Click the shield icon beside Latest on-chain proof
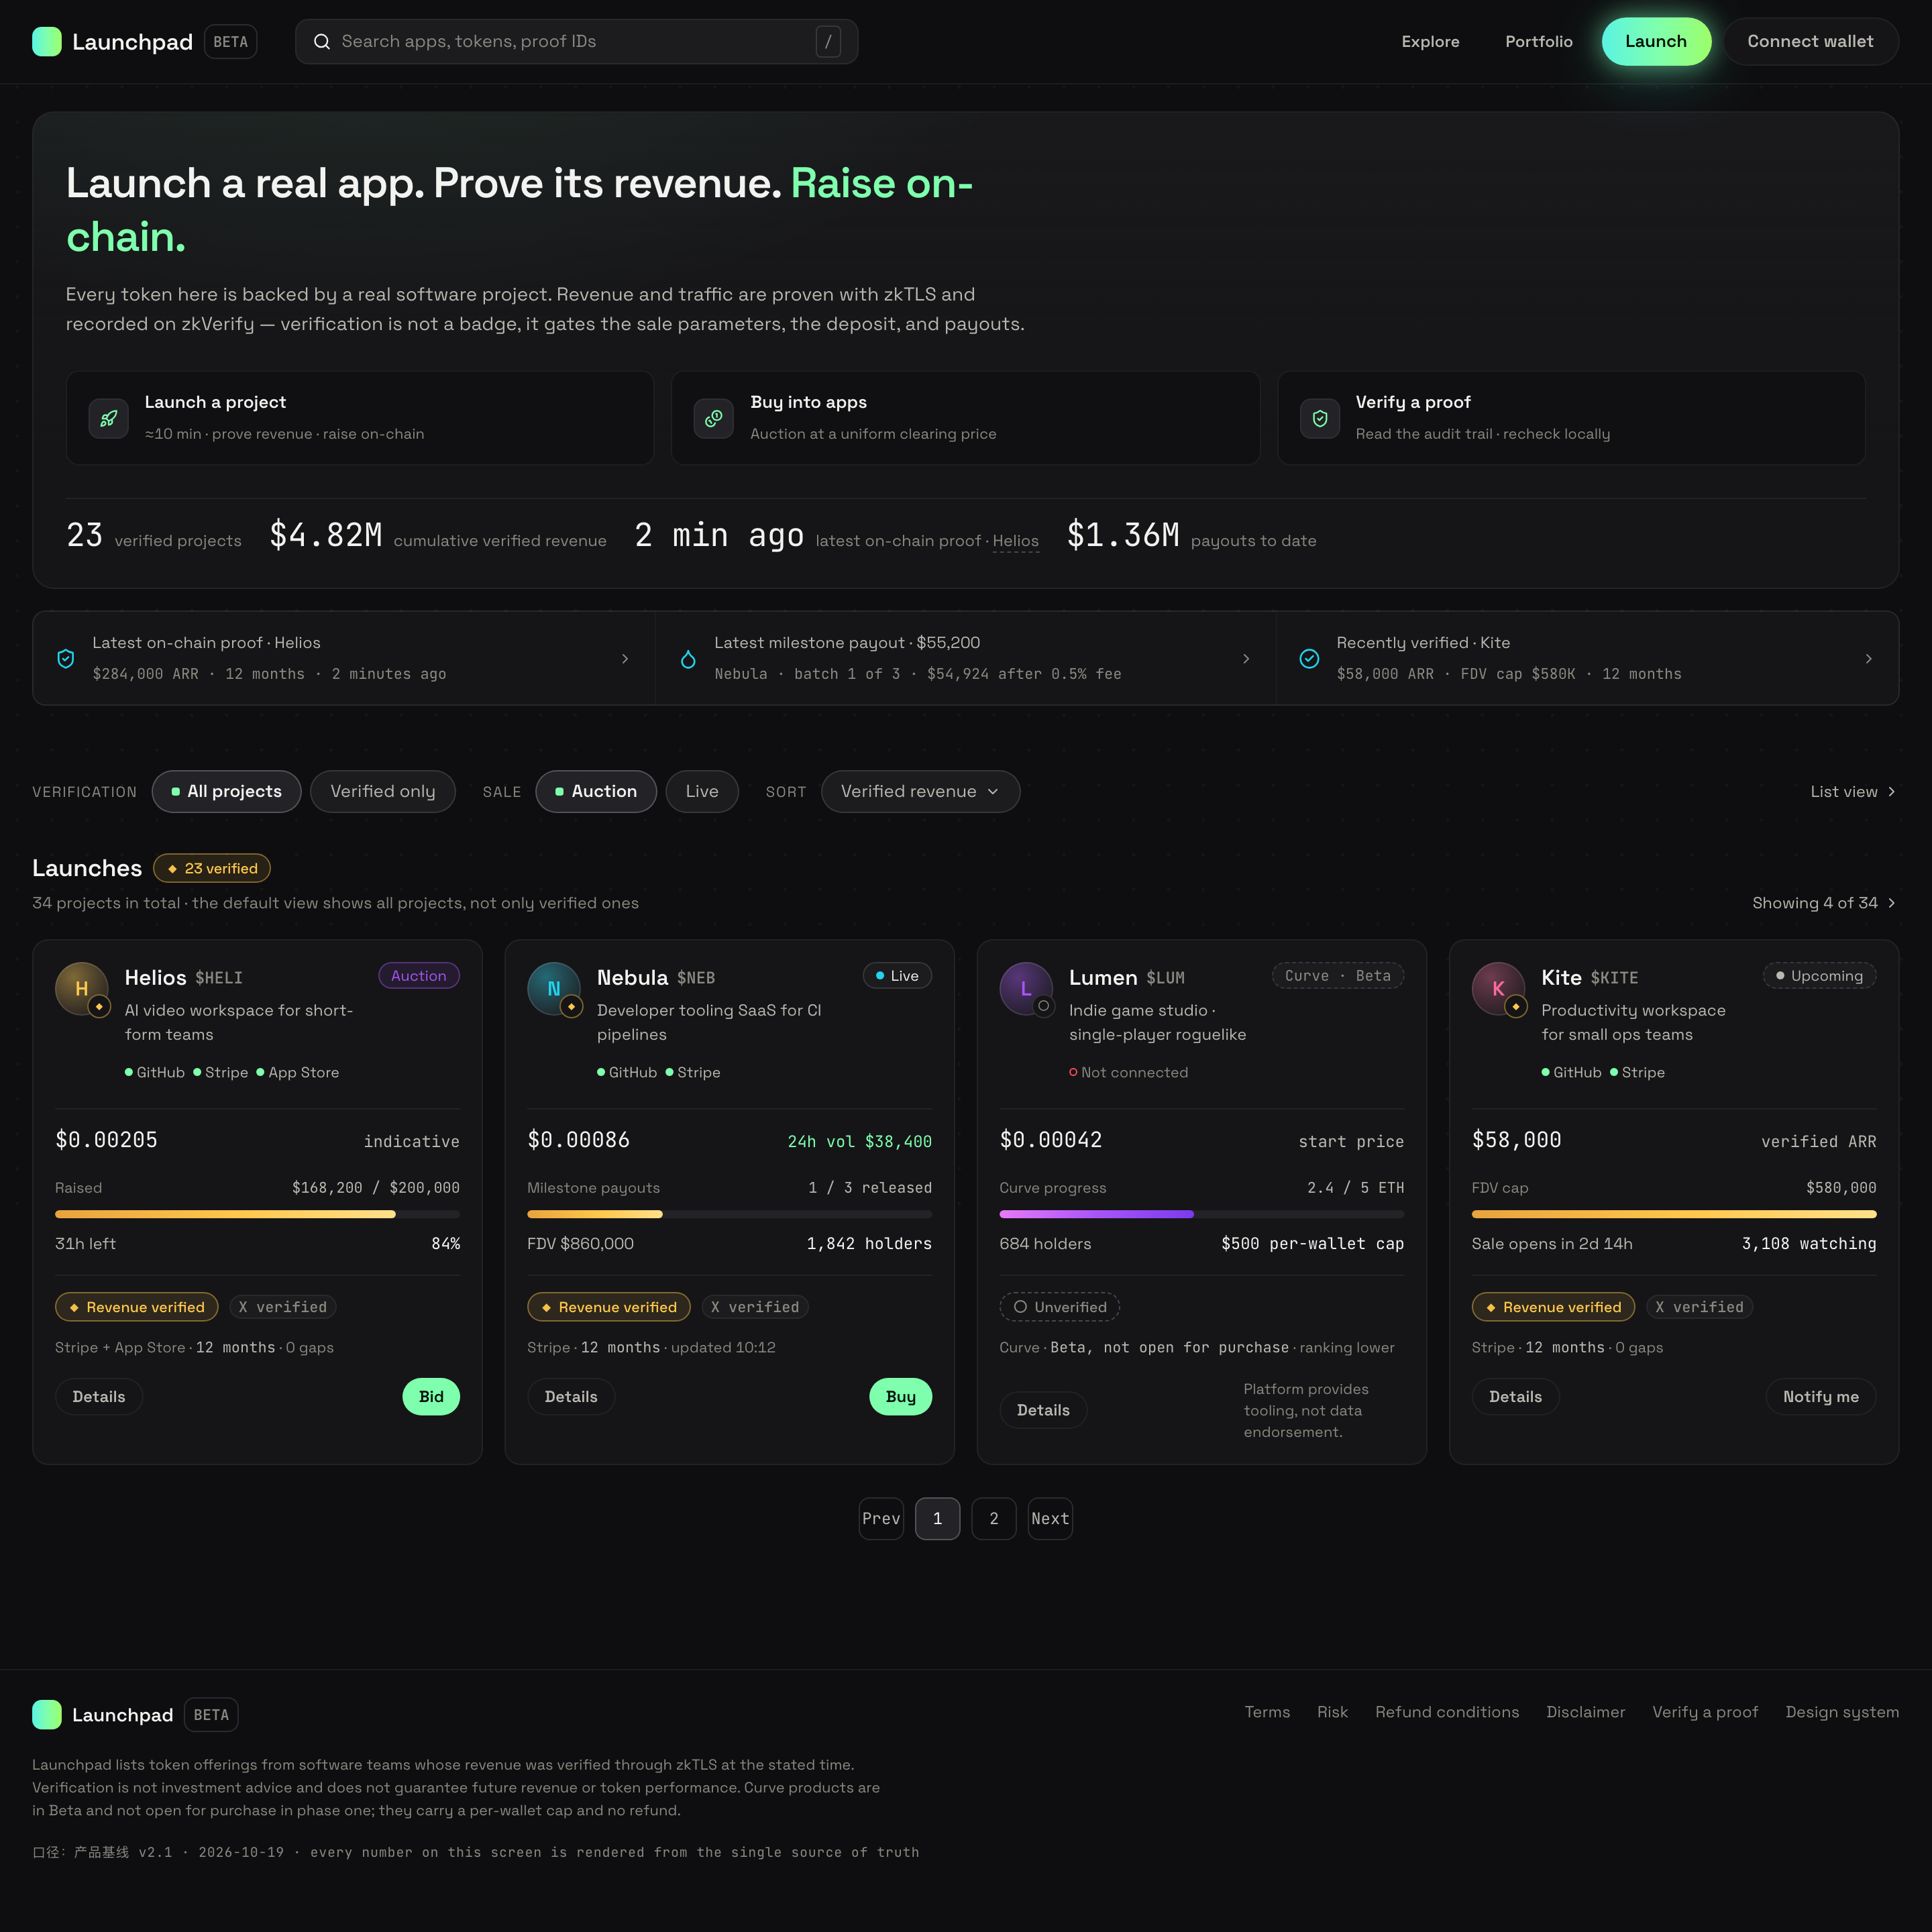 coord(66,658)
